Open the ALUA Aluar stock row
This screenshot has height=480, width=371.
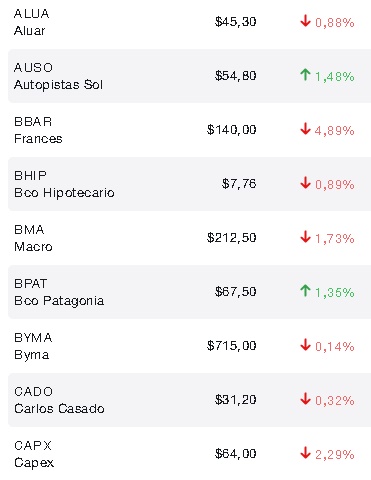click(x=189, y=22)
